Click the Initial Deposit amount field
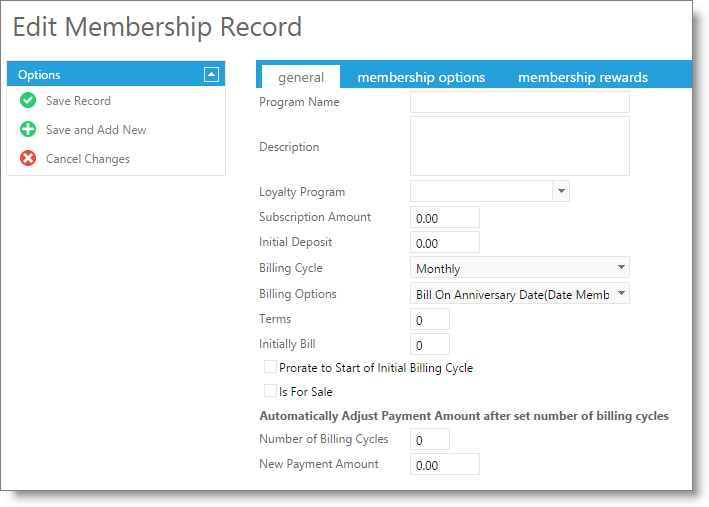This screenshot has height=507, width=709. click(444, 242)
